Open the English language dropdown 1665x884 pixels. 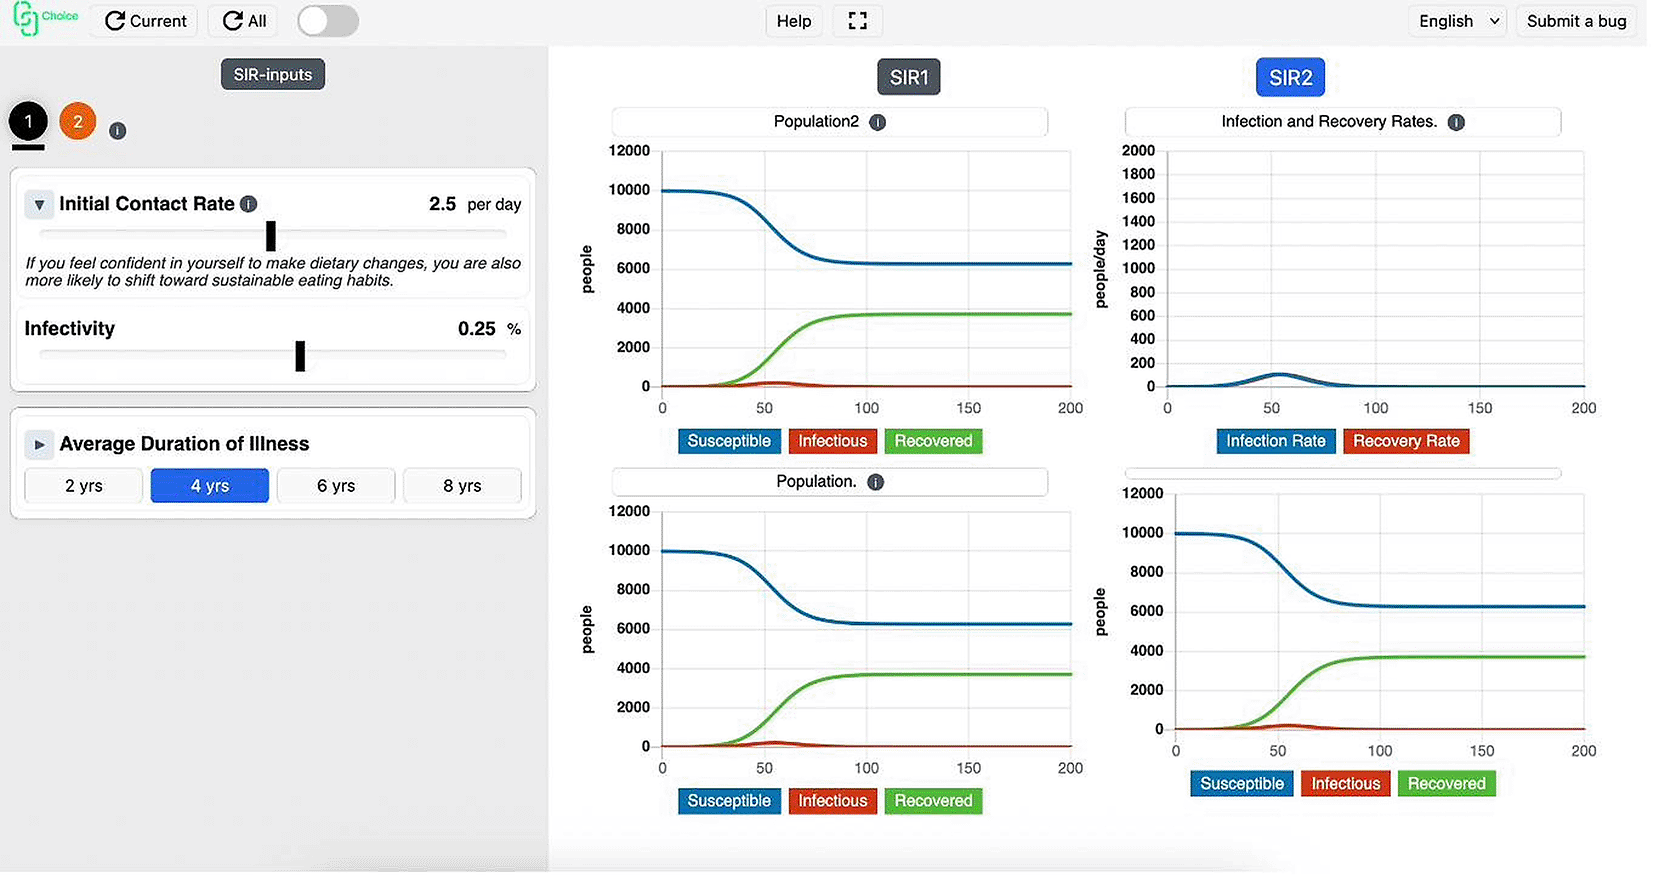[1460, 21]
